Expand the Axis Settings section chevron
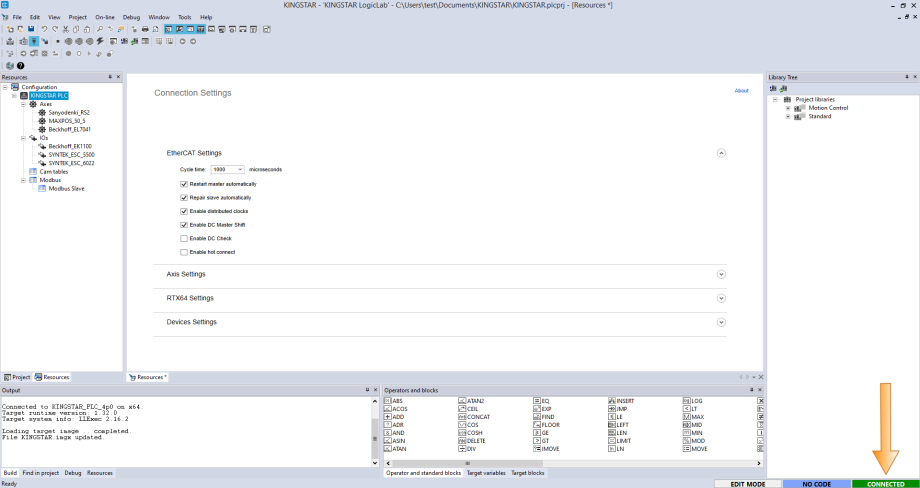The image size is (920, 488). [721, 274]
